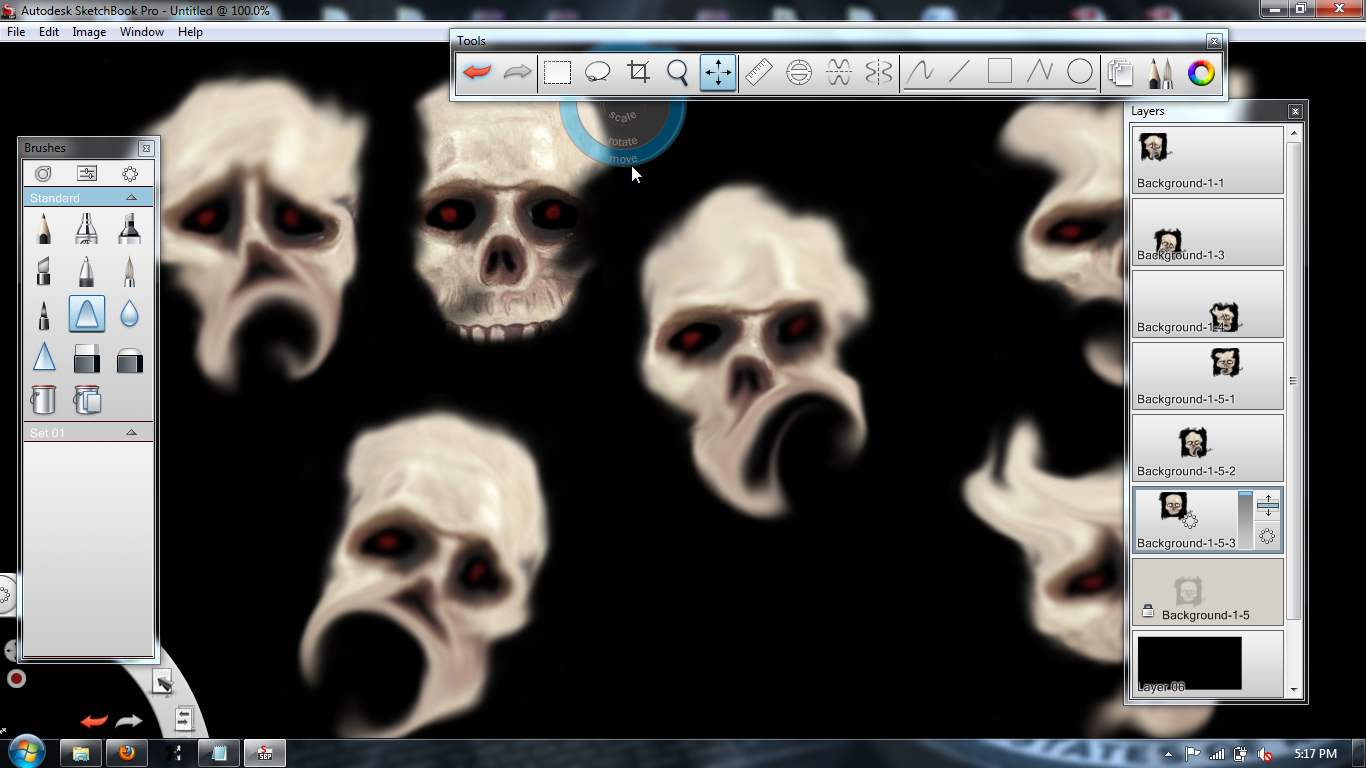This screenshot has width=1366, height=768.
Task: Select the Ballpoint pen brush
Action: [x=87, y=271]
